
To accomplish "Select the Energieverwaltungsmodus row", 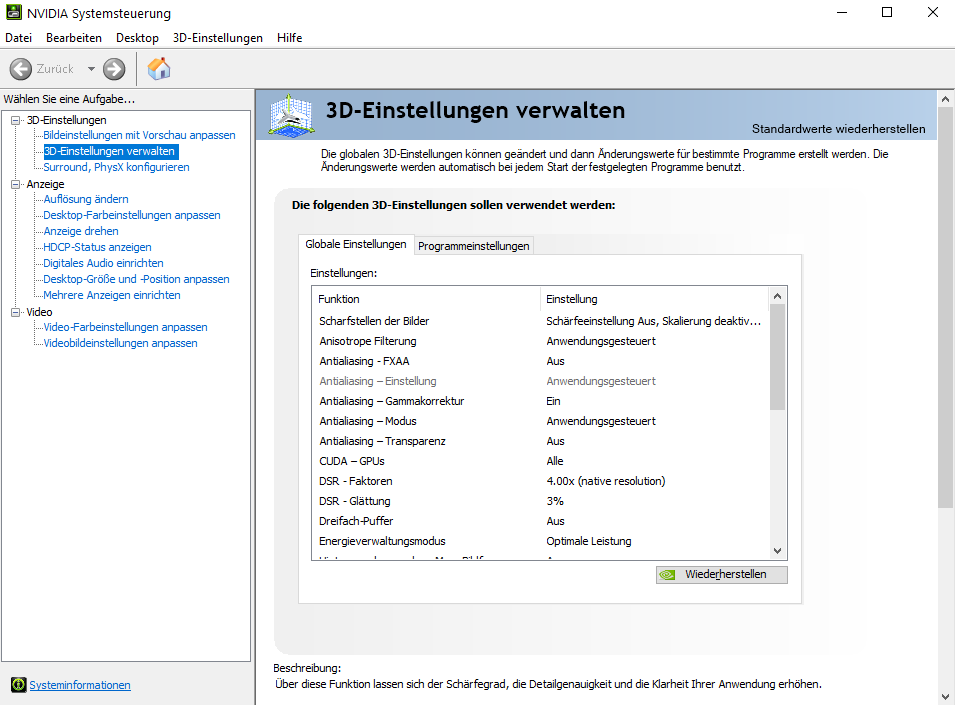I will tap(540, 541).
